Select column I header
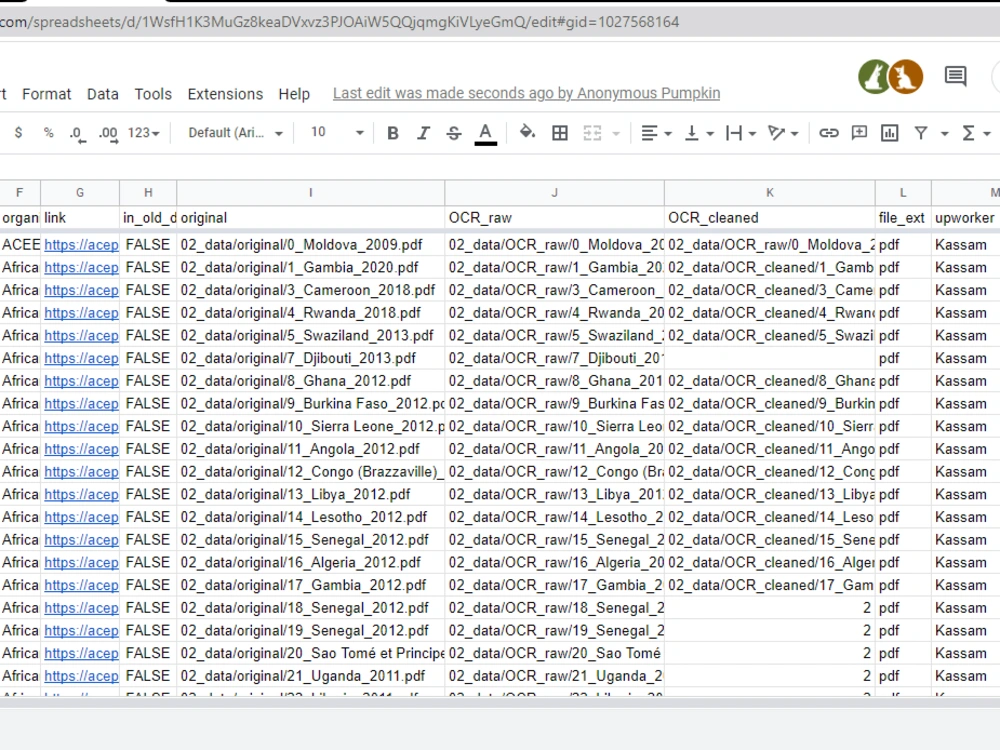The image size is (1000, 750). pos(311,193)
